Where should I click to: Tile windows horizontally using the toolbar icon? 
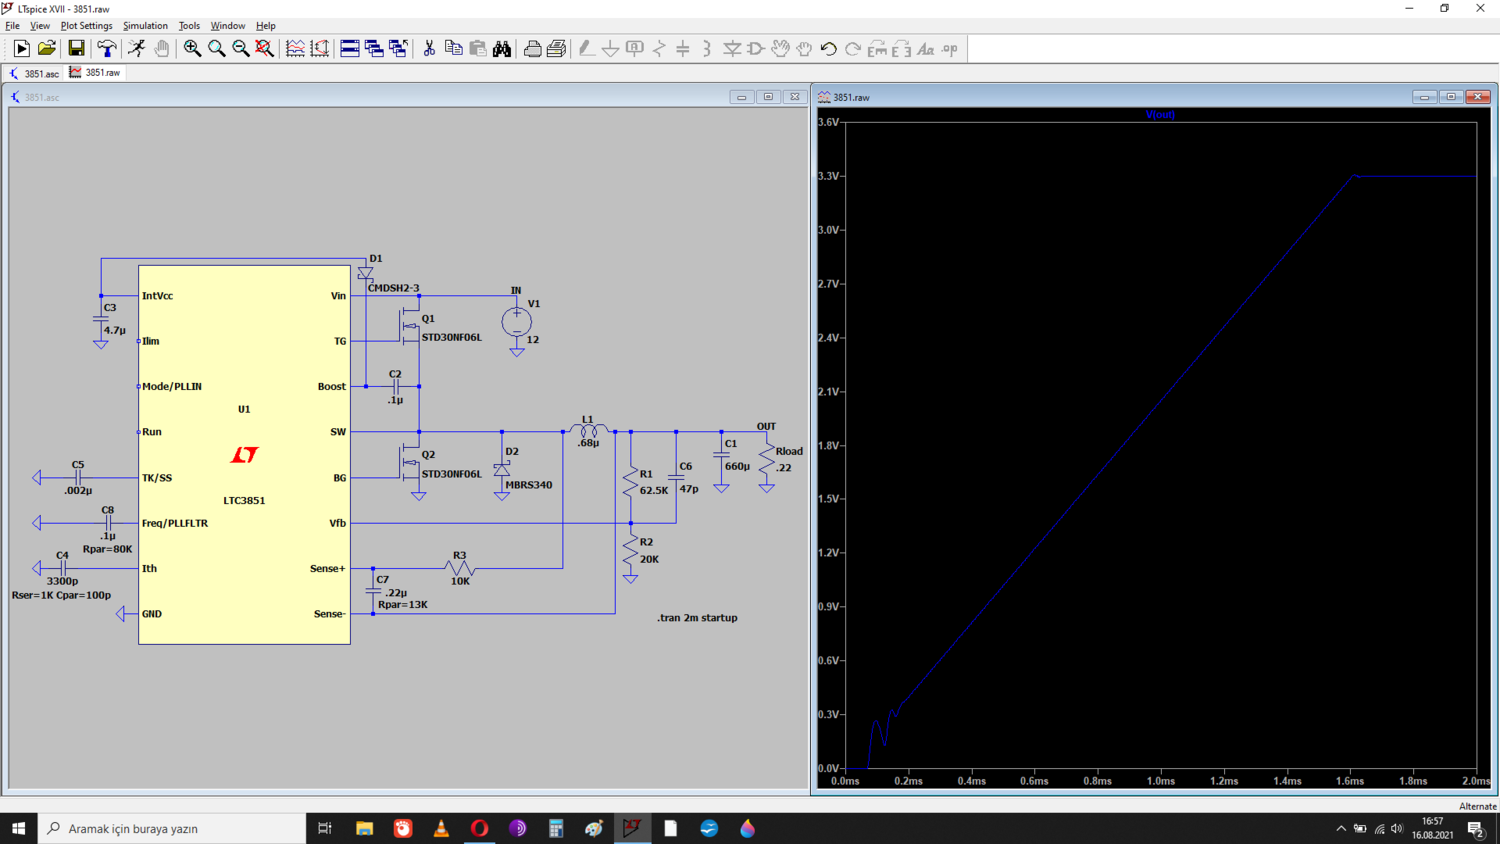[x=350, y=48]
